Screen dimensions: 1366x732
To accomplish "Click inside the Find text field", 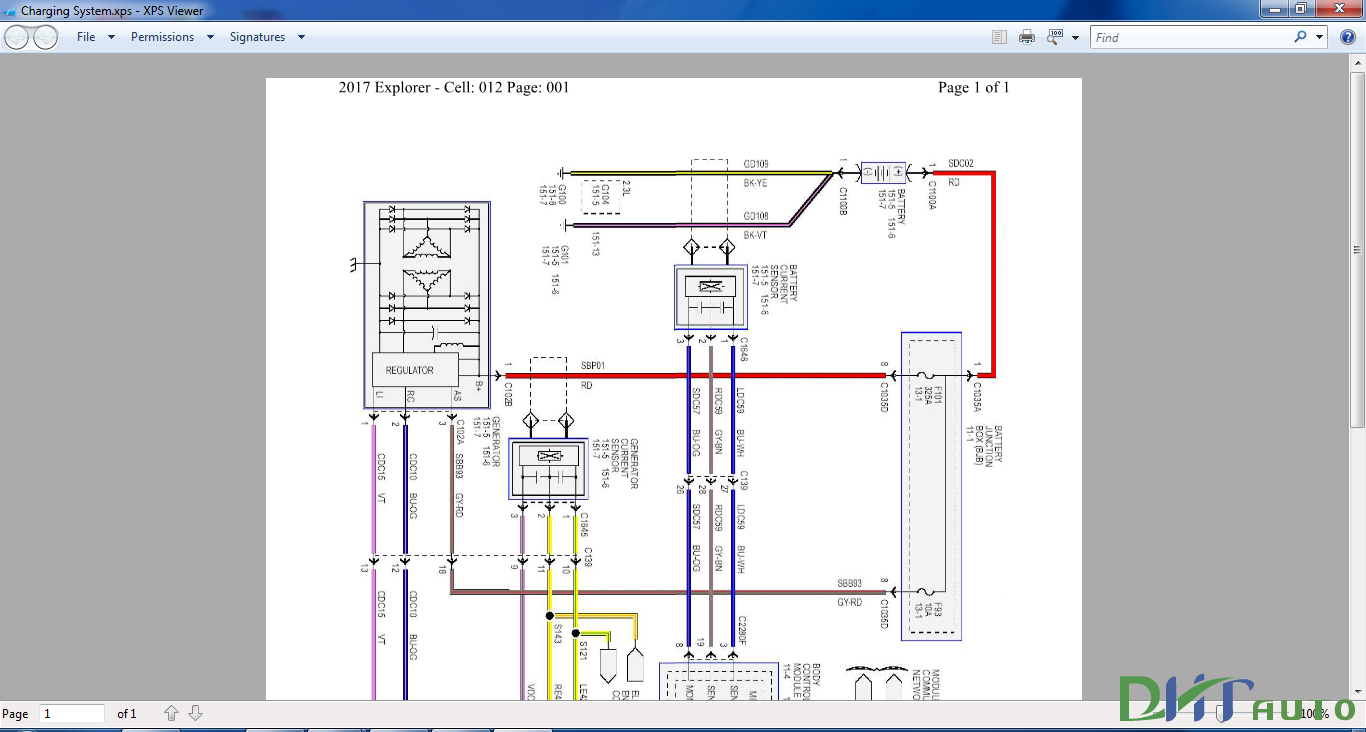I will [1190, 37].
